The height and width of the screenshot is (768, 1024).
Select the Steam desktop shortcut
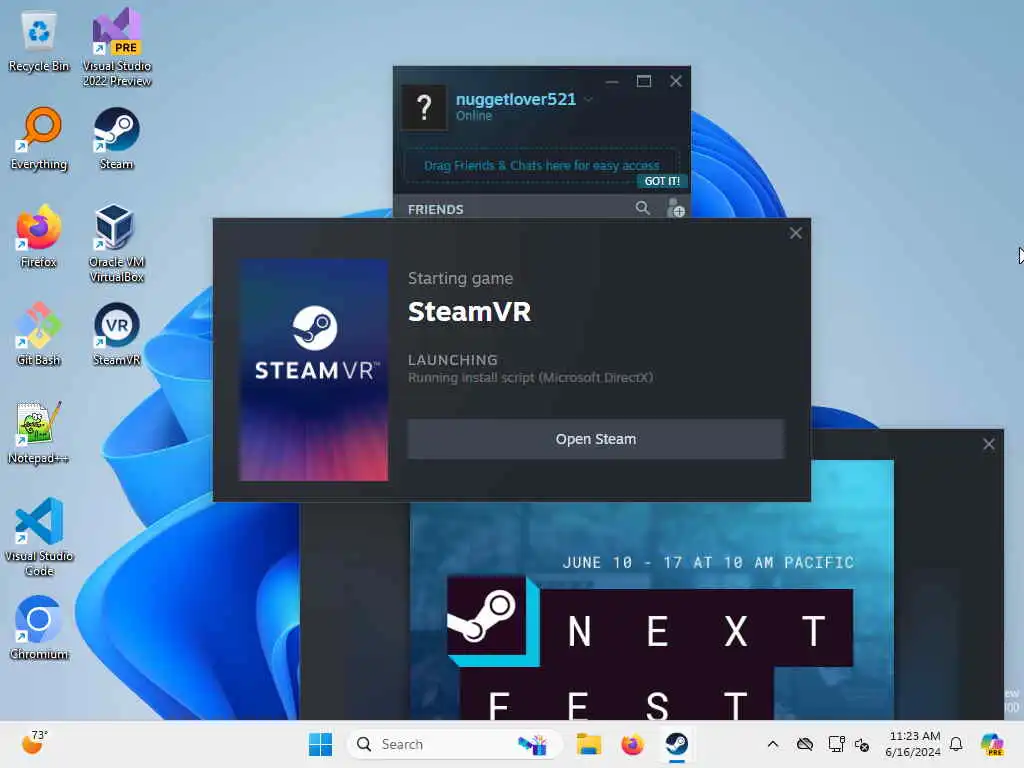pos(116,139)
